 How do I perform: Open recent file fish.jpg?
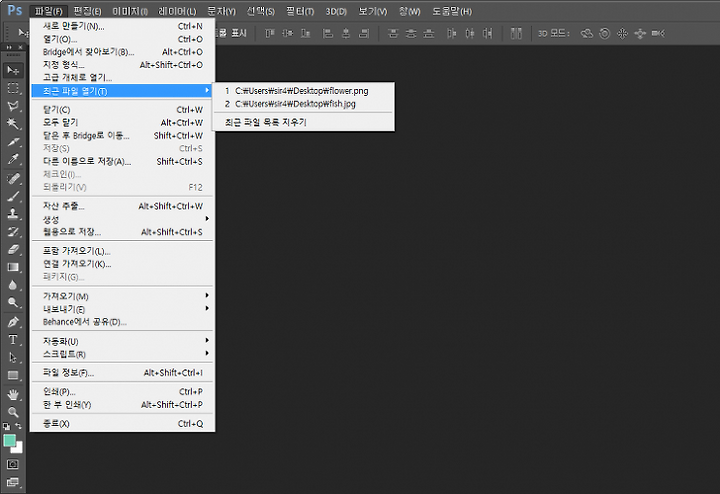tap(303, 104)
